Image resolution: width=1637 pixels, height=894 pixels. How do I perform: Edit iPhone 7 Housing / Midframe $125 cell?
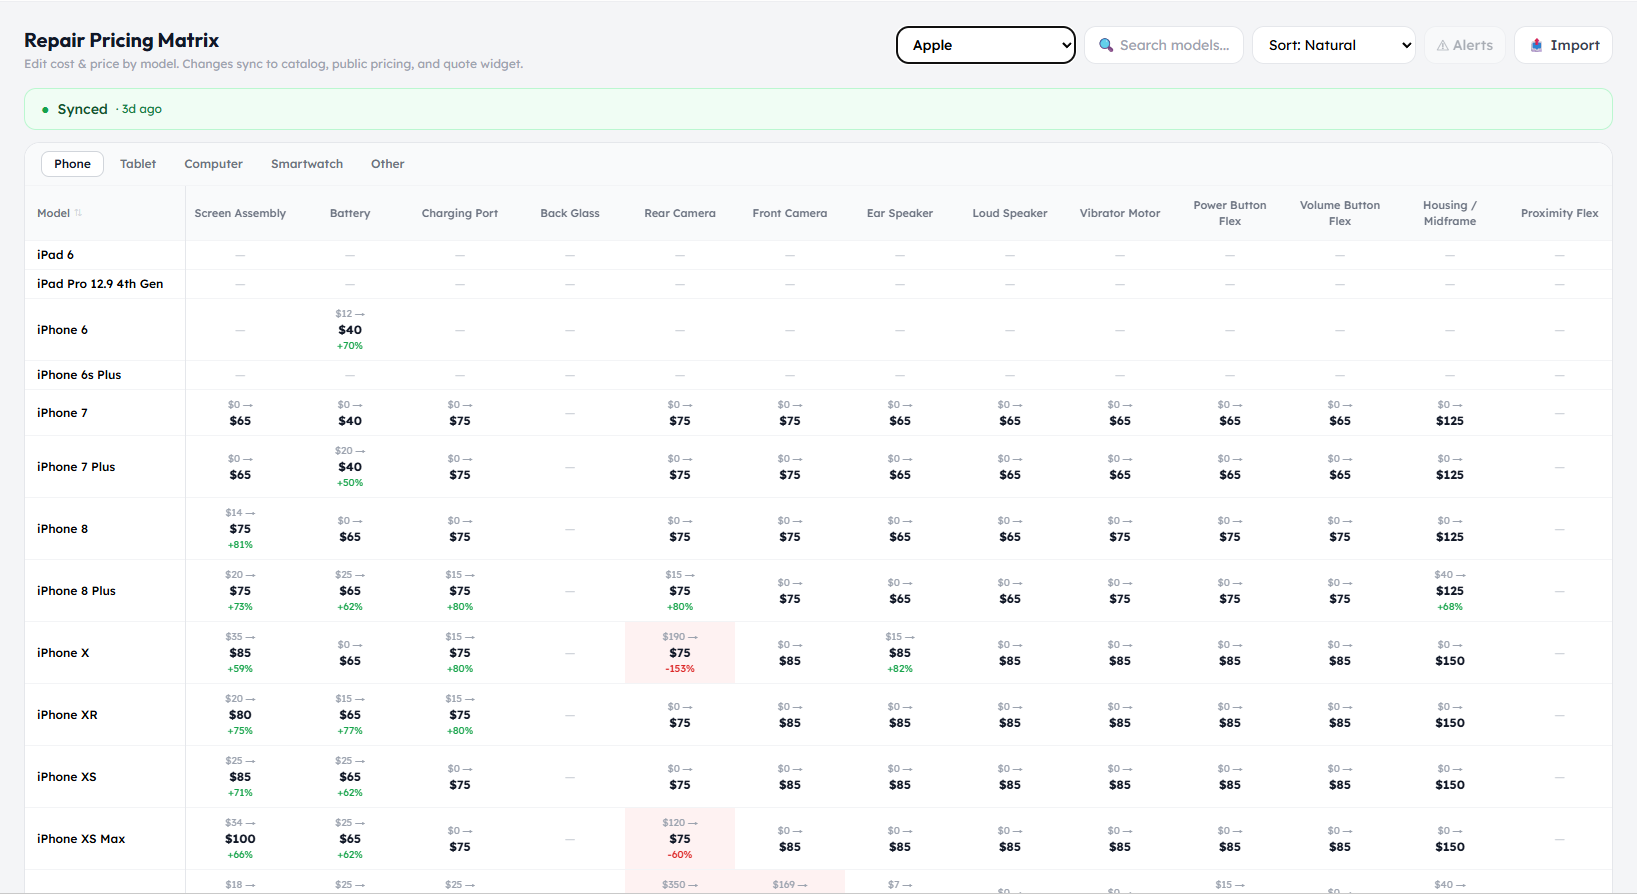[x=1450, y=413]
